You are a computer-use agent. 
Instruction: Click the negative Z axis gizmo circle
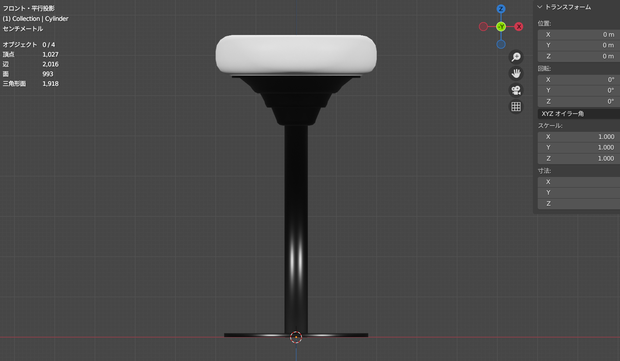[x=501, y=44]
